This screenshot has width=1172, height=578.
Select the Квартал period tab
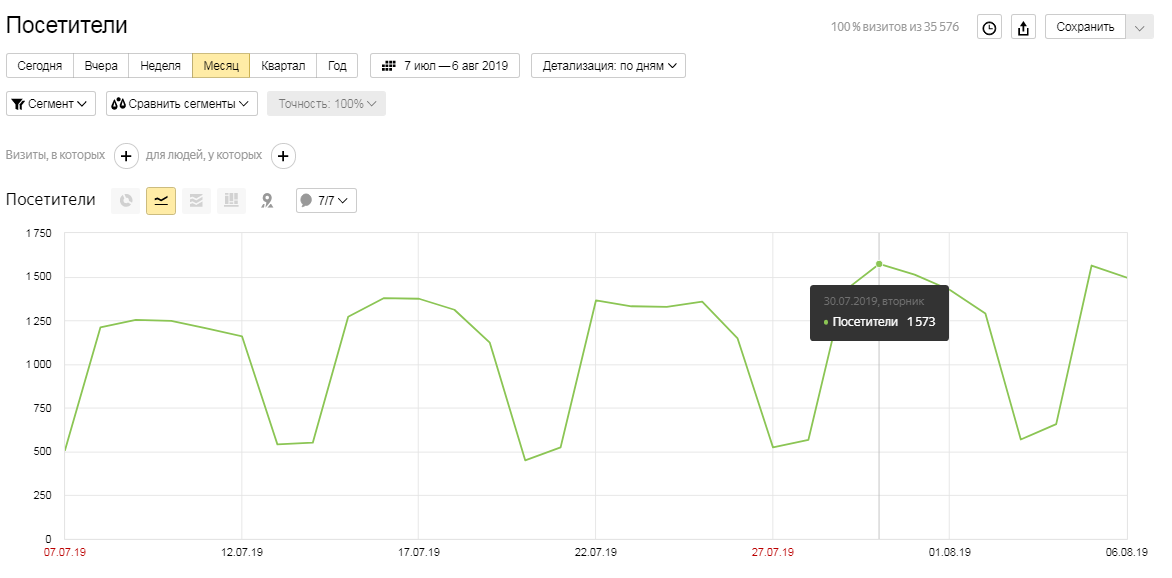point(283,65)
